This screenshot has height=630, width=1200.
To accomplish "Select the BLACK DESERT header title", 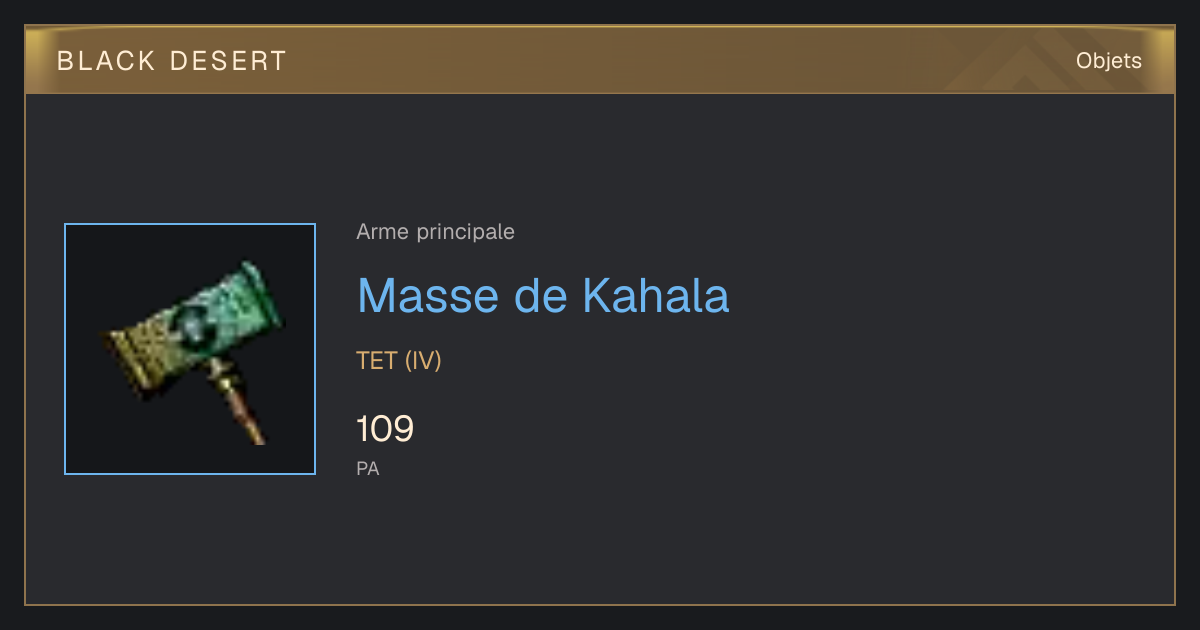I will click(x=172, y=61).
